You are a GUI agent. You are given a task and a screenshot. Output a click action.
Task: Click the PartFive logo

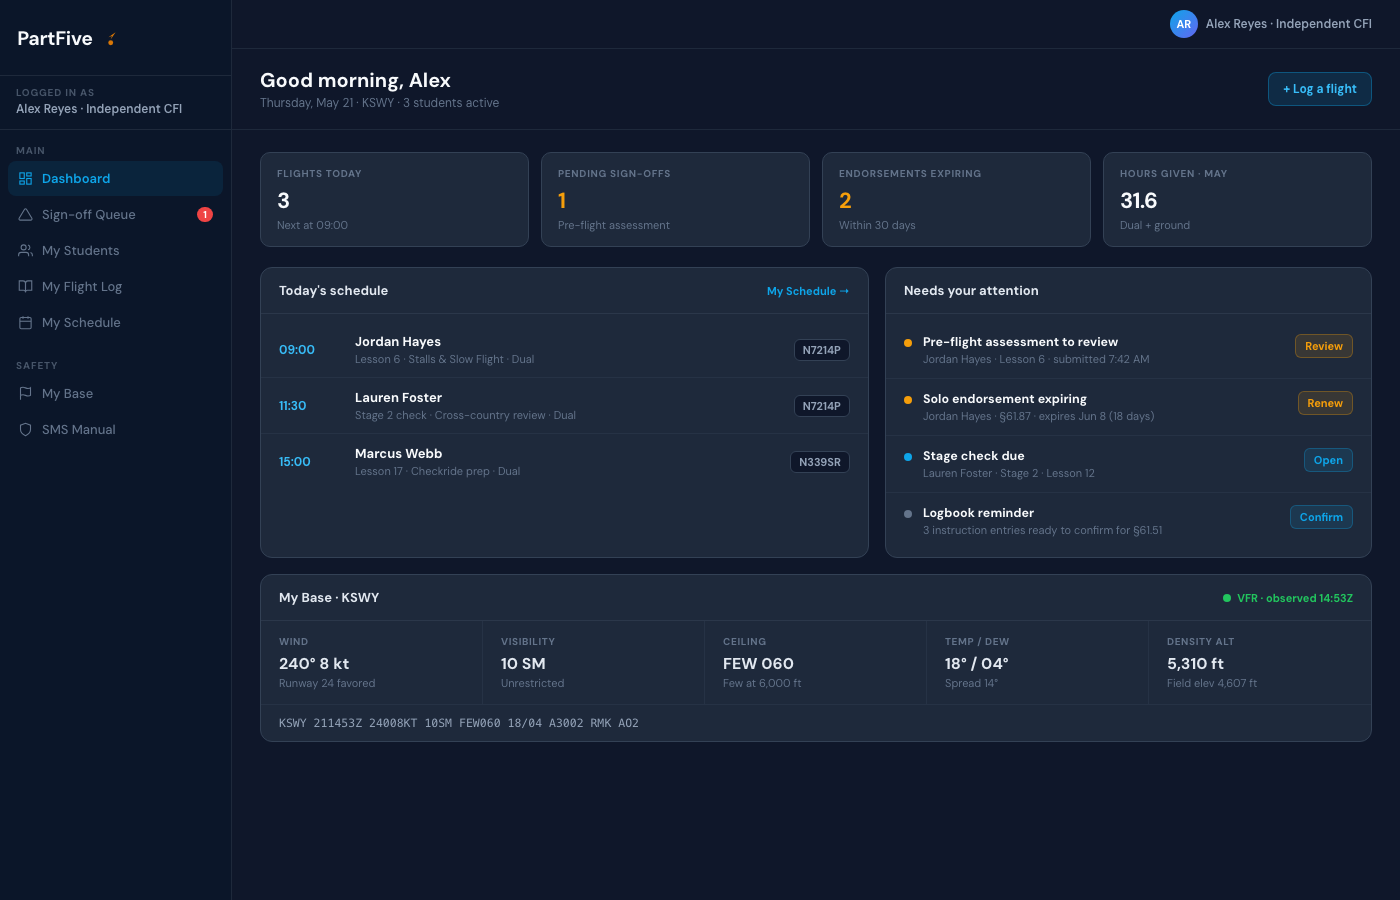(66, 38)
